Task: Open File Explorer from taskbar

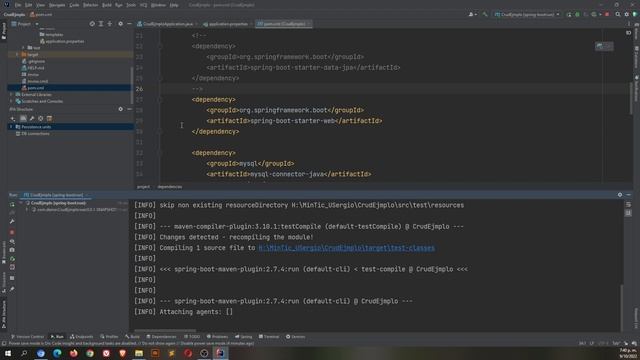Action: pos(139,353)
